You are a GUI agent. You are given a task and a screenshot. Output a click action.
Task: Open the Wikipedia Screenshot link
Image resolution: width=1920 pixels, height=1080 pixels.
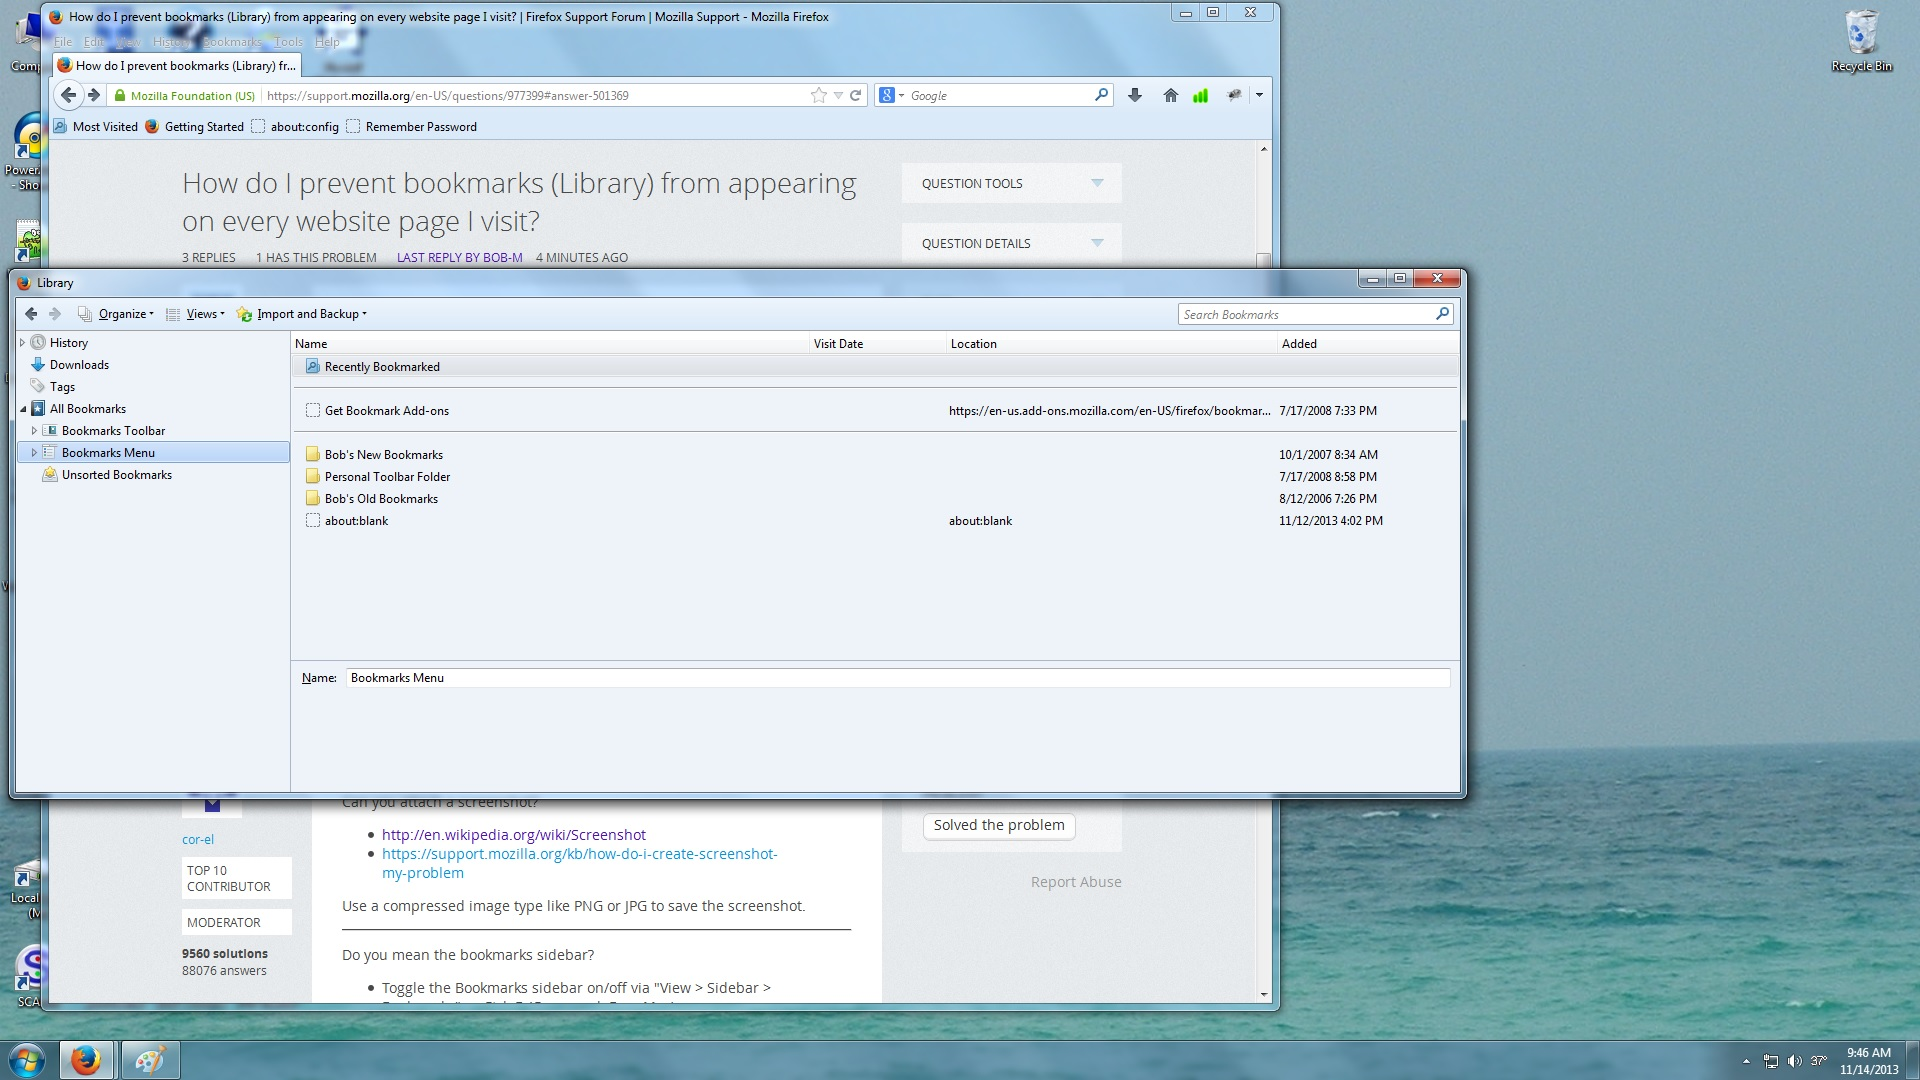pyautogui.click(x=514, y=835)
